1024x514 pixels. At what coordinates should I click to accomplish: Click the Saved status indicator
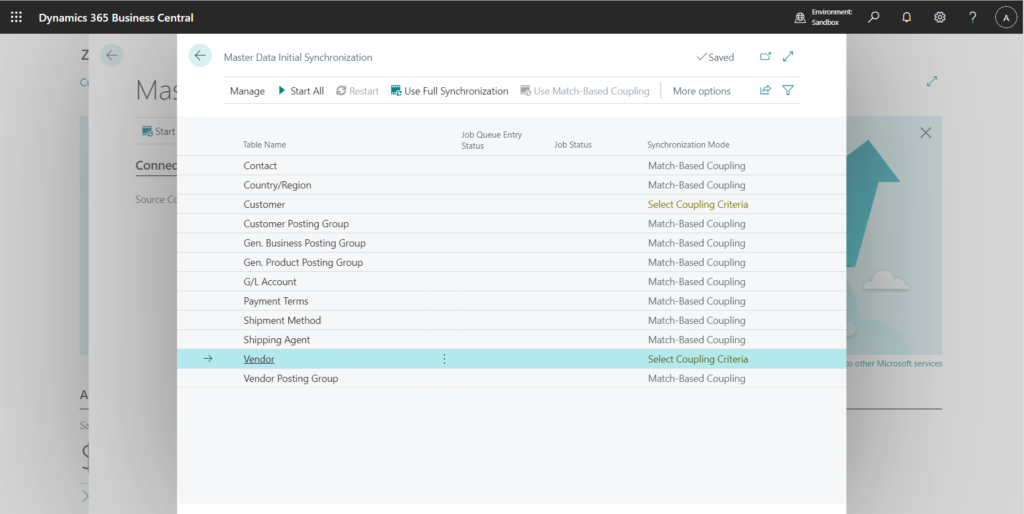(716, 57)
